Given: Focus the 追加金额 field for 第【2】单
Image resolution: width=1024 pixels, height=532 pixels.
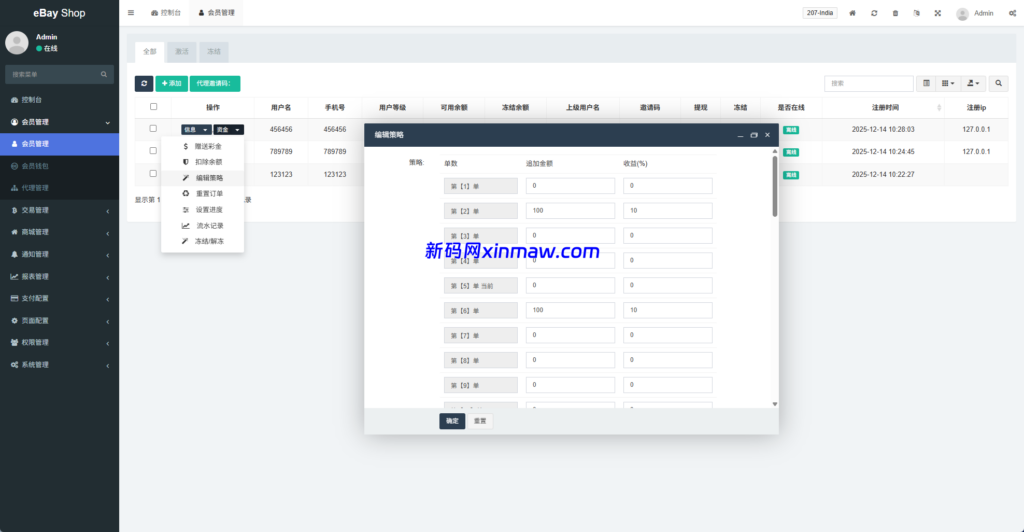Looking at the screenshot, I should point(570,211).
